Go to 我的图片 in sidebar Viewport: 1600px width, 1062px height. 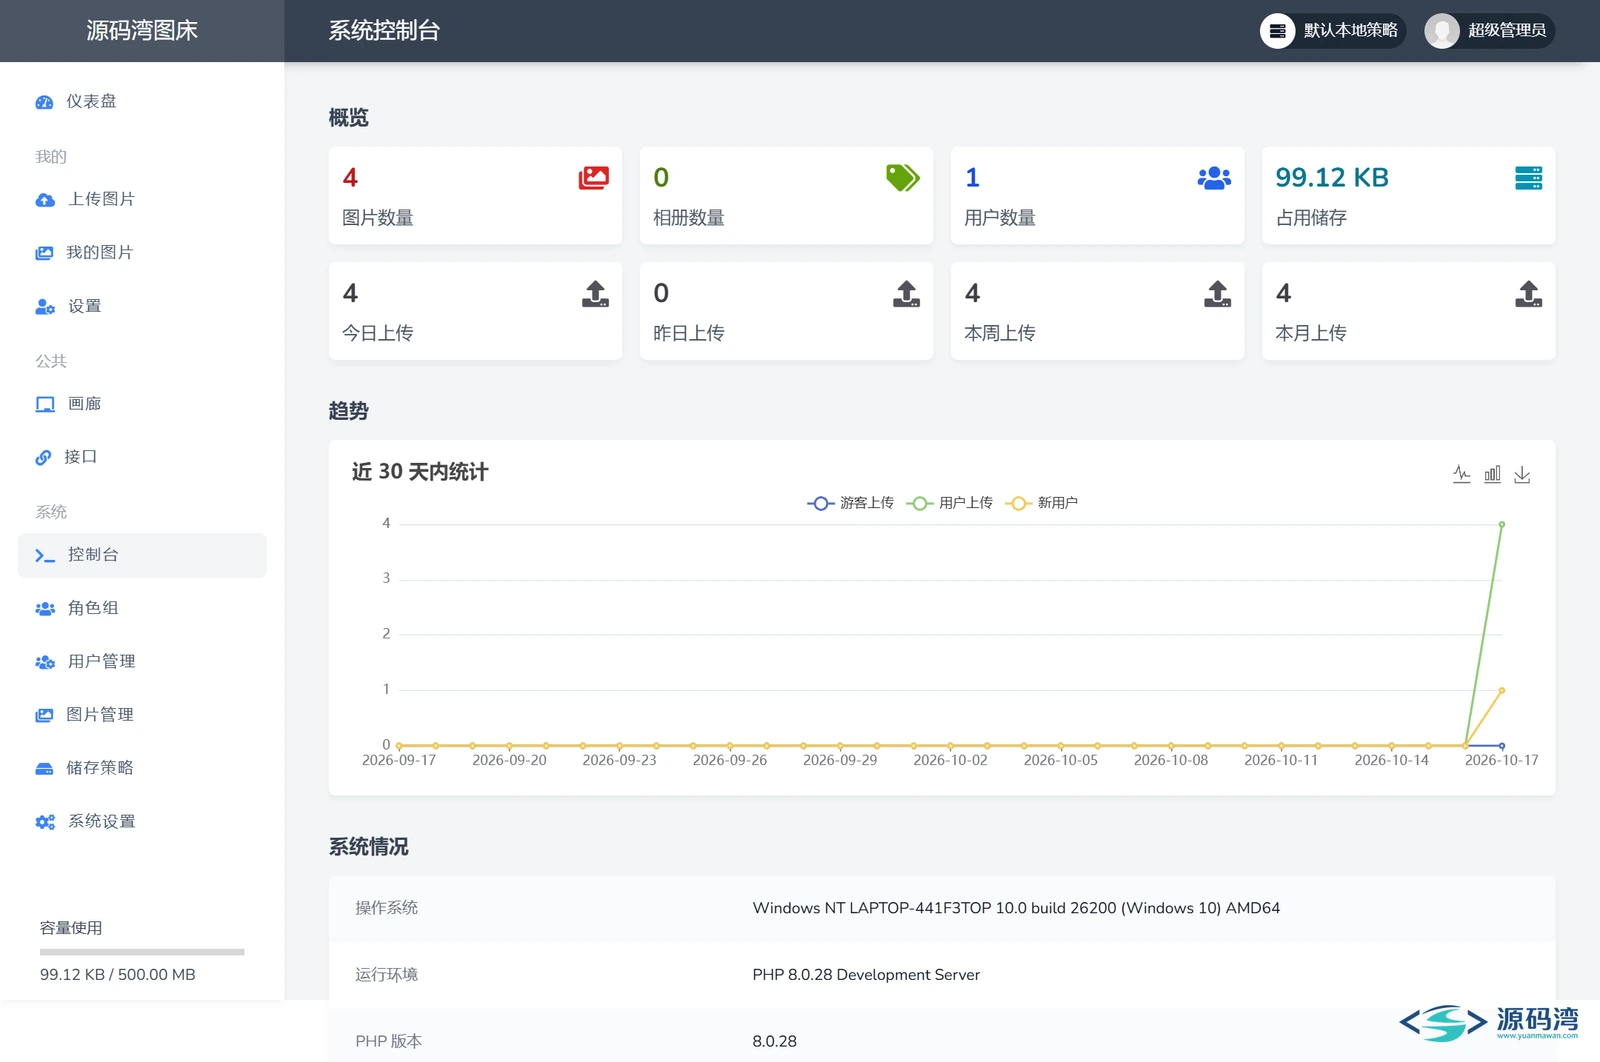pyautogui.click(x=142, y=252)
